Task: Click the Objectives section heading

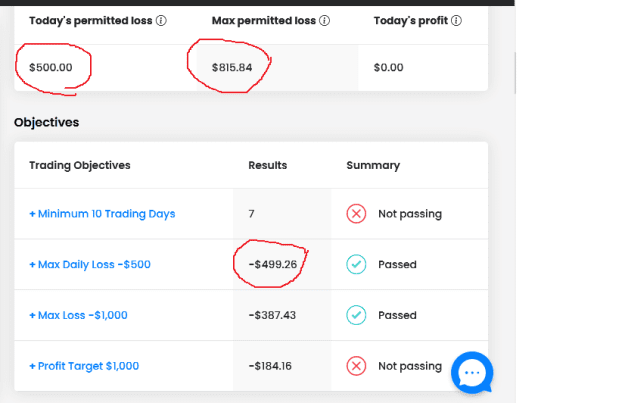Action: click(x=47, y=122)
